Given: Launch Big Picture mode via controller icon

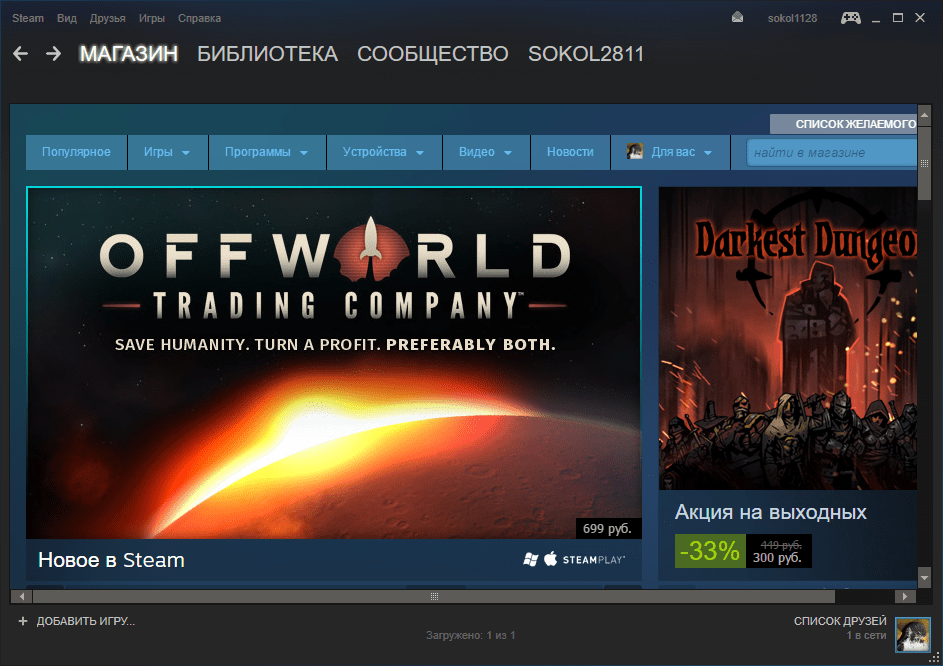Looking at the screenshot, I should [x=850, y=18].
